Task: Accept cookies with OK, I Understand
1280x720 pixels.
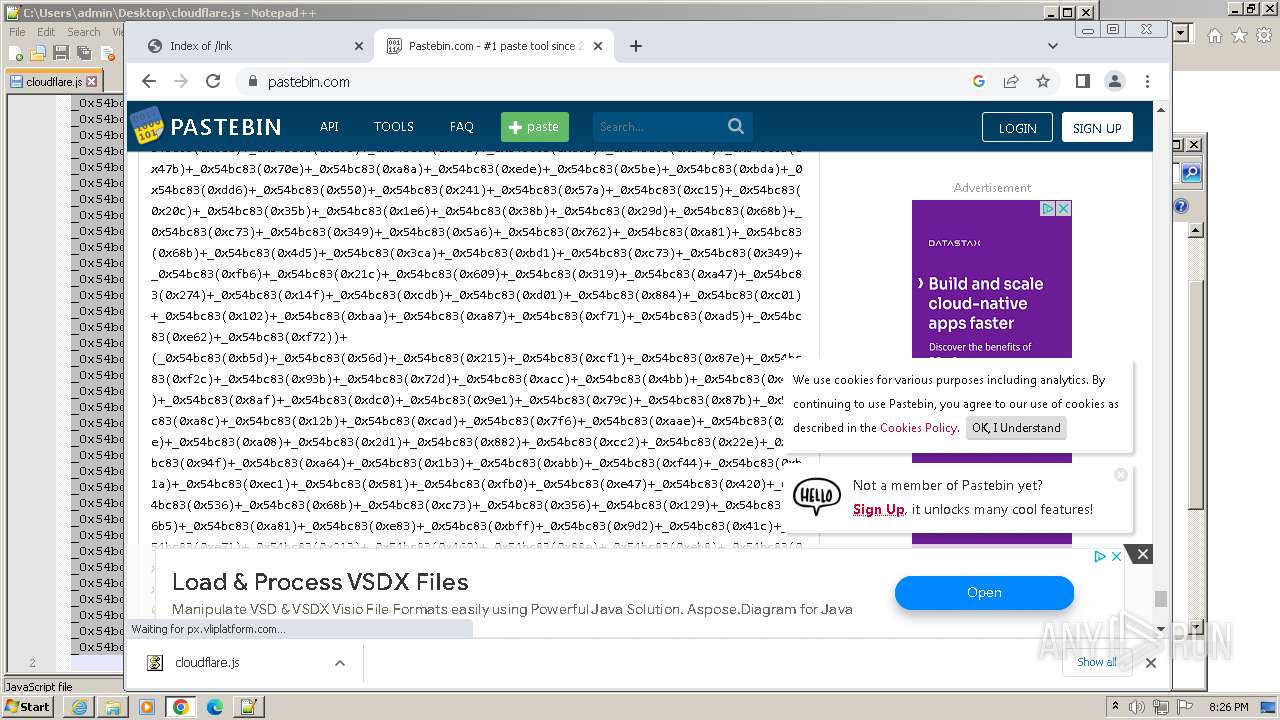Action: tap(1016, 428)
